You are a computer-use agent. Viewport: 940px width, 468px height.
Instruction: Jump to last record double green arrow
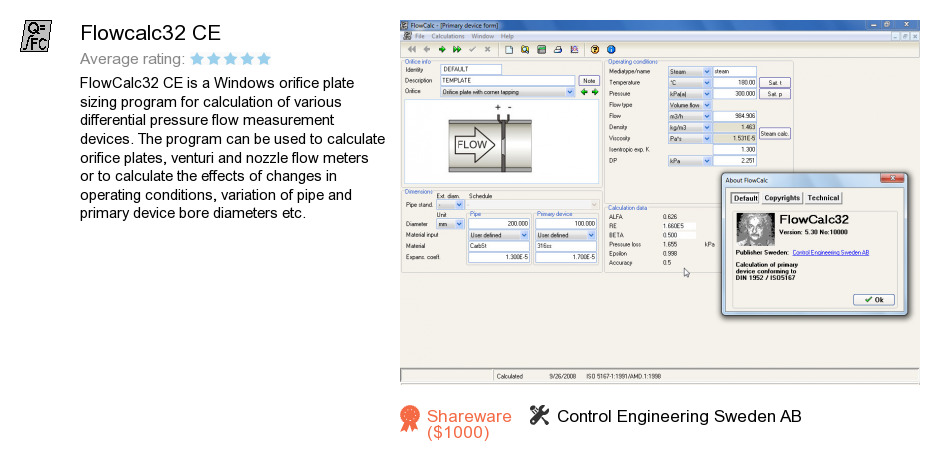tap(457, 50)
